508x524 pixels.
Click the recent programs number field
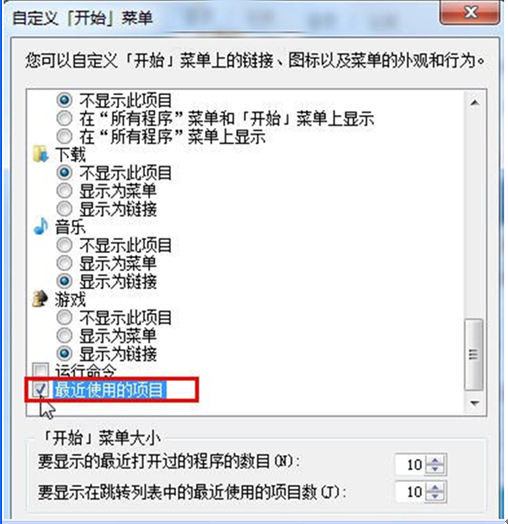[x=410, y=465]
